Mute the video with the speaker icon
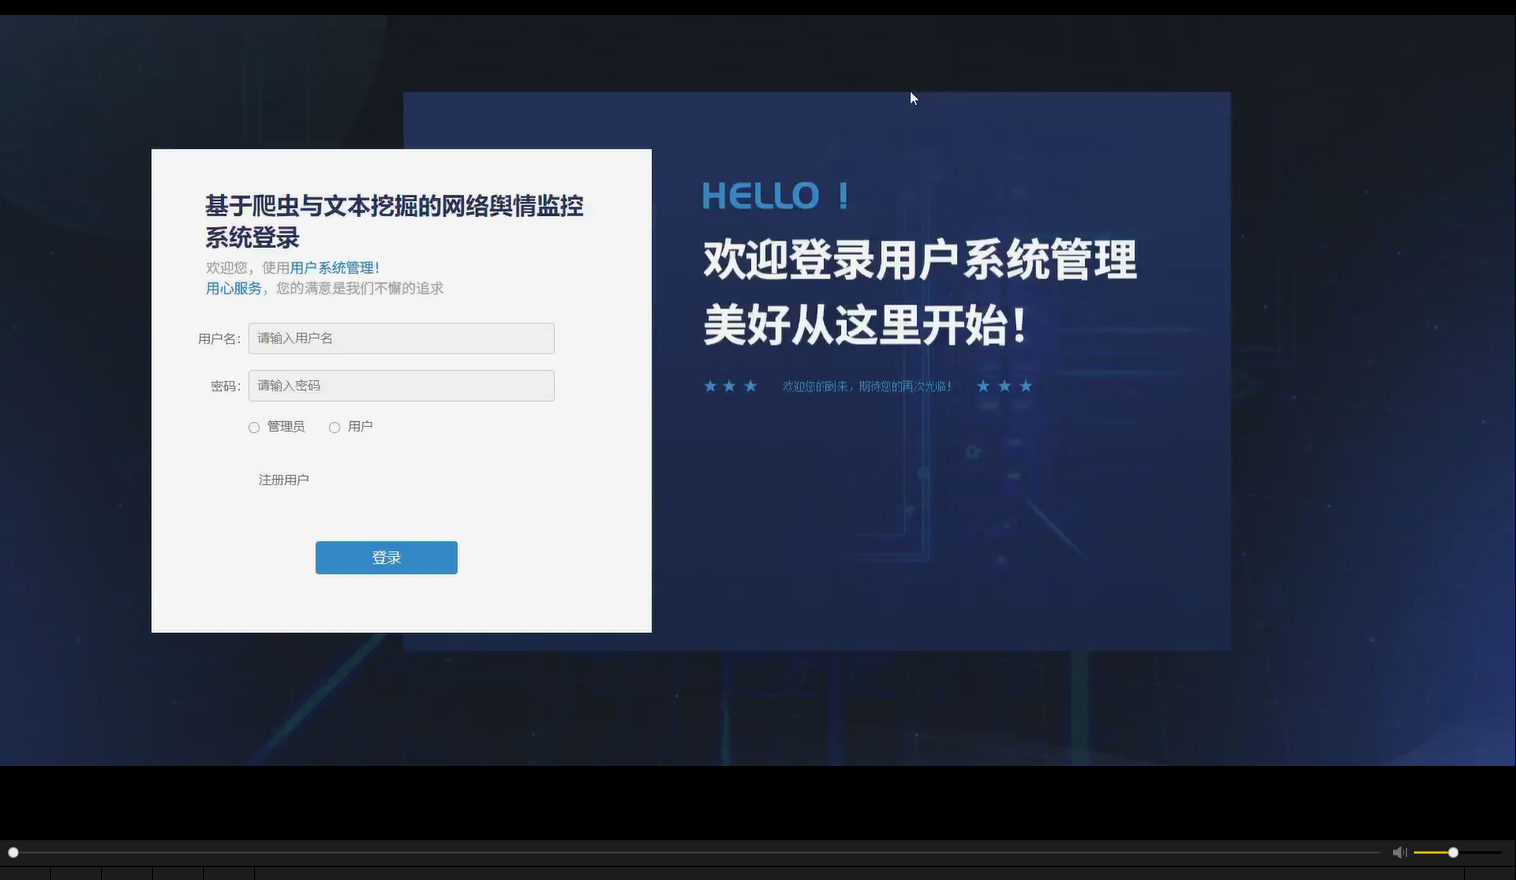 click(1399, 852)
